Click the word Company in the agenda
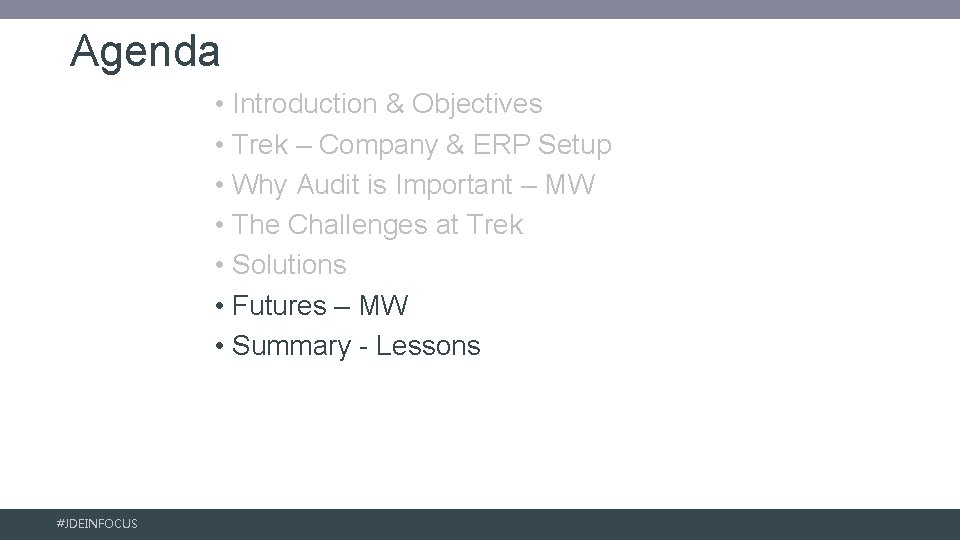Image resolution: width=960 pixels, height=540 pixels. [379, 145]
